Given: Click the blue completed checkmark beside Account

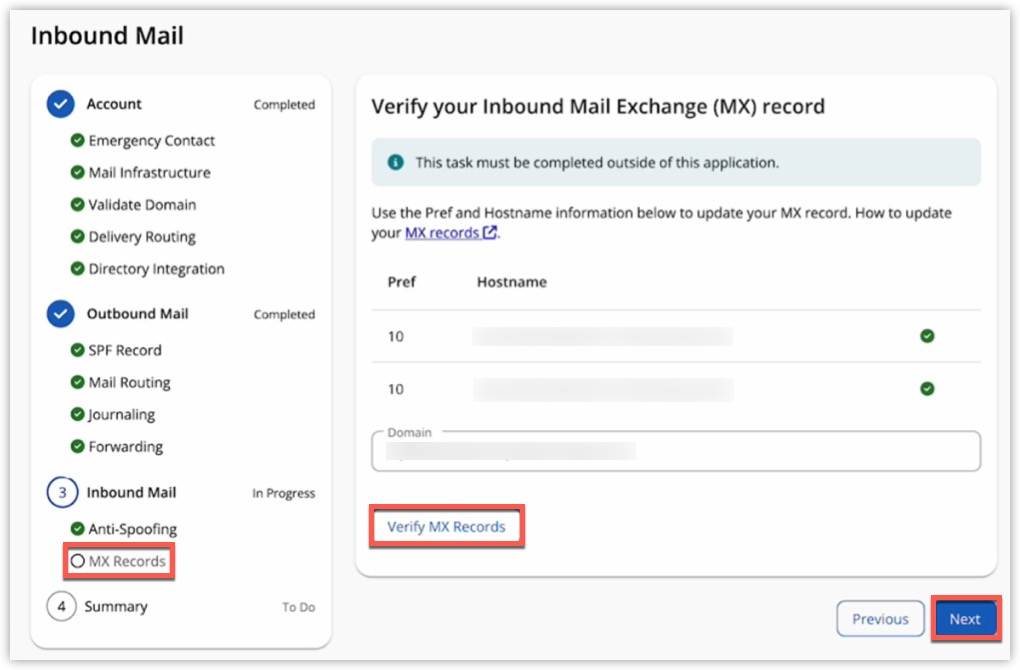Looking at the screenshot, I should 61,103.
